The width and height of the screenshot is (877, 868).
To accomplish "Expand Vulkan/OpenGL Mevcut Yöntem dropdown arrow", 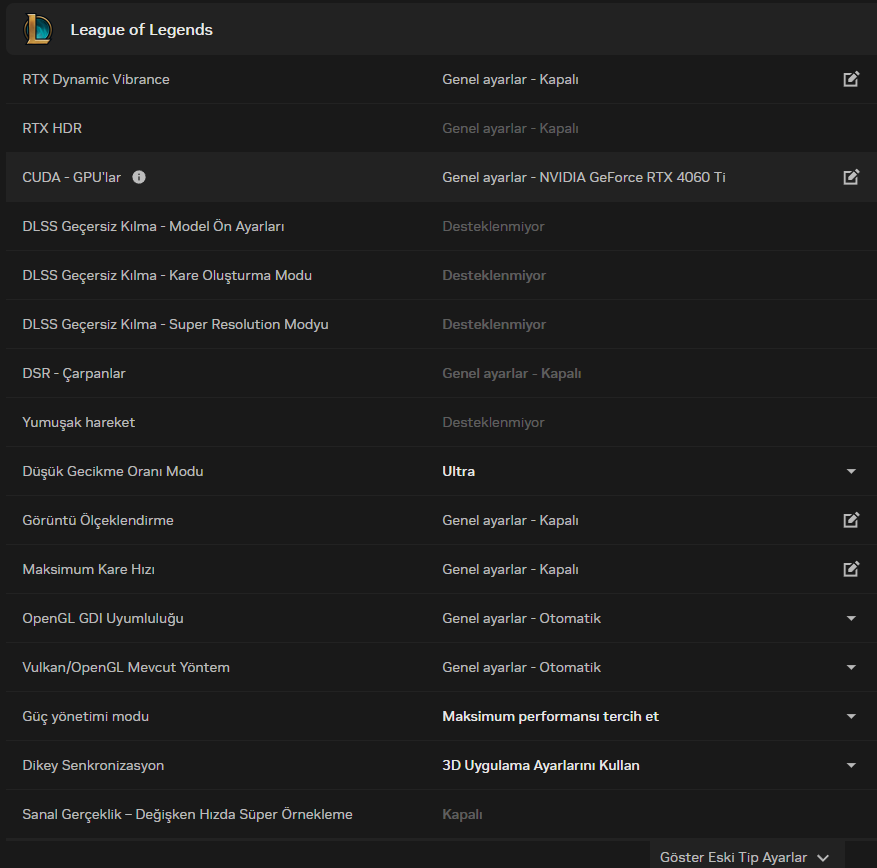I will coord(851,667).
